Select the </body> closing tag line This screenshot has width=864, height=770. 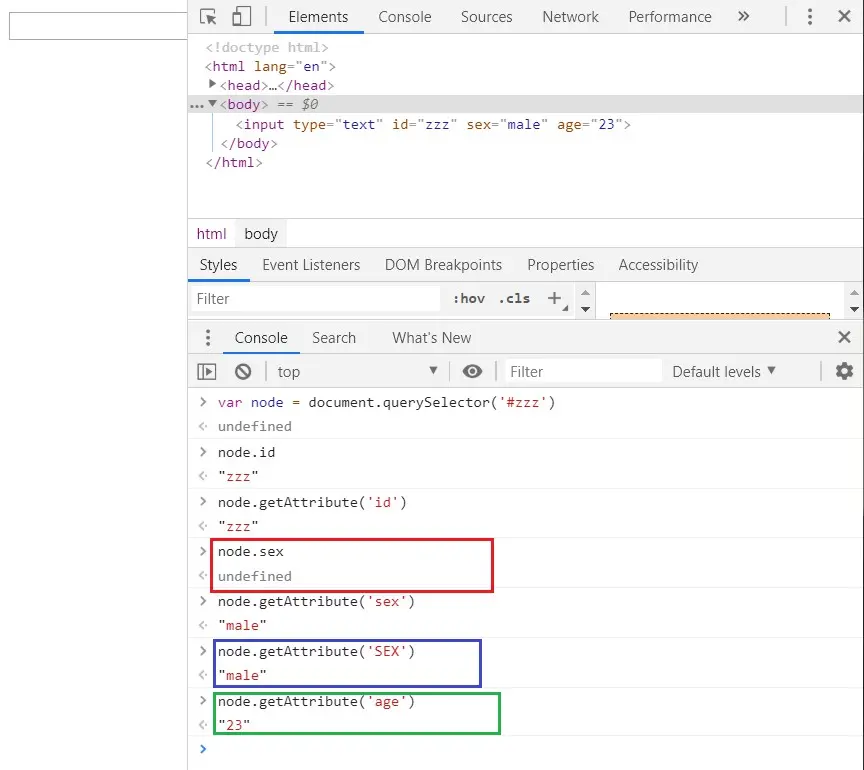(249, 144)
